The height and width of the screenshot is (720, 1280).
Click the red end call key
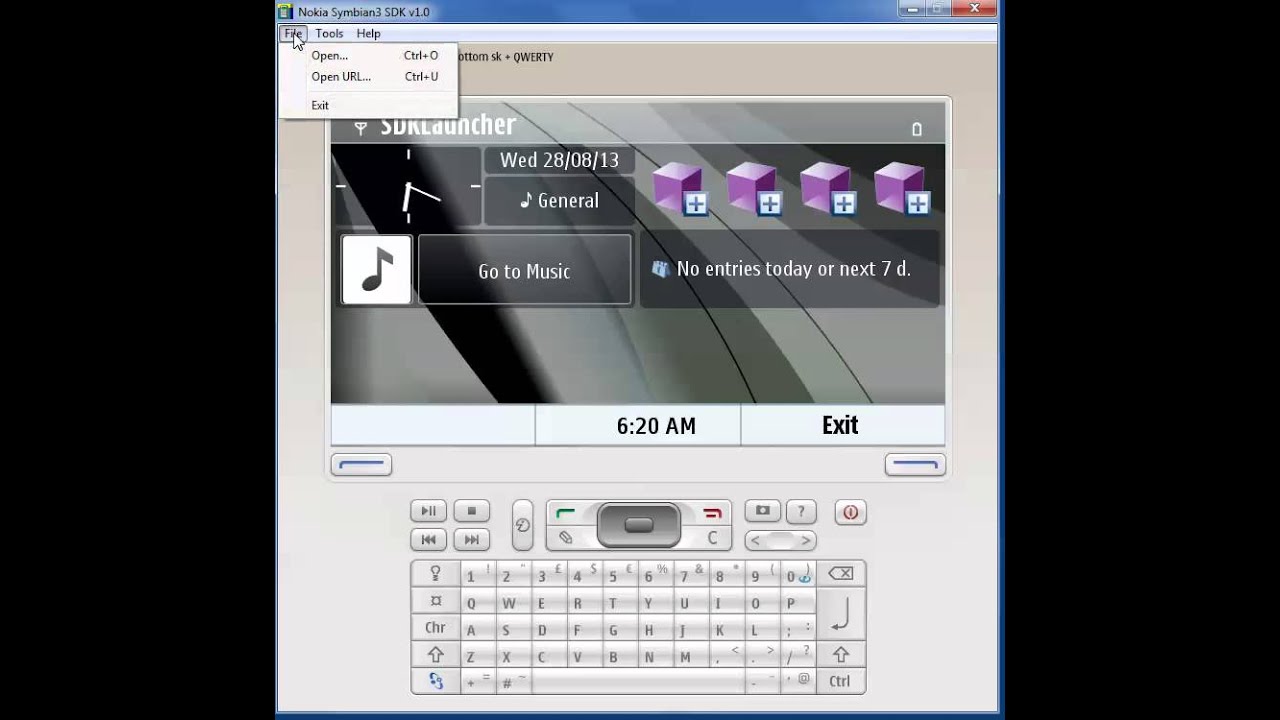pos(712,513)
